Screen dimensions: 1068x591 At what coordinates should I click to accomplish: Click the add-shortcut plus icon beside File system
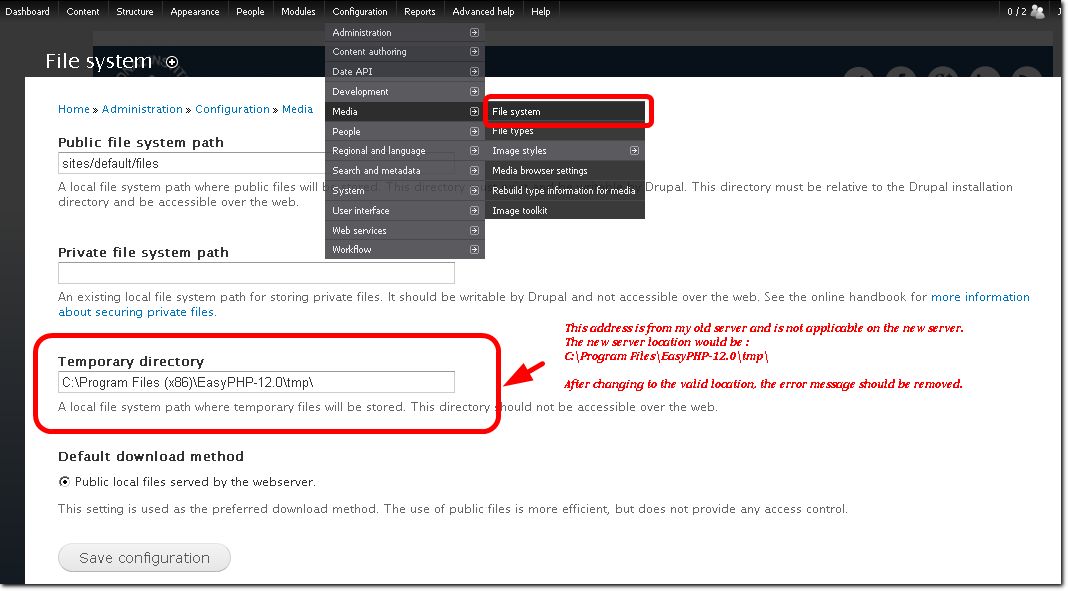[x=172, y=62]
